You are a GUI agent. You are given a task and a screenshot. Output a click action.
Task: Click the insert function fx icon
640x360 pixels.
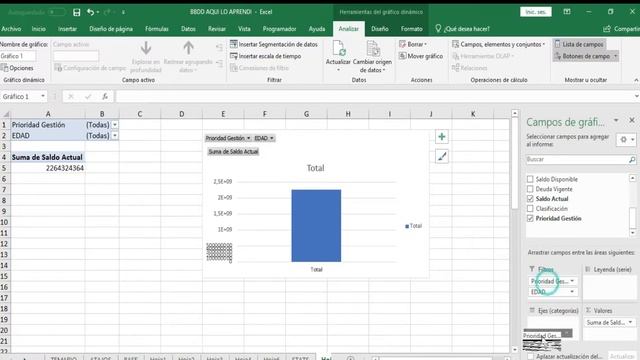click(105, 96)
